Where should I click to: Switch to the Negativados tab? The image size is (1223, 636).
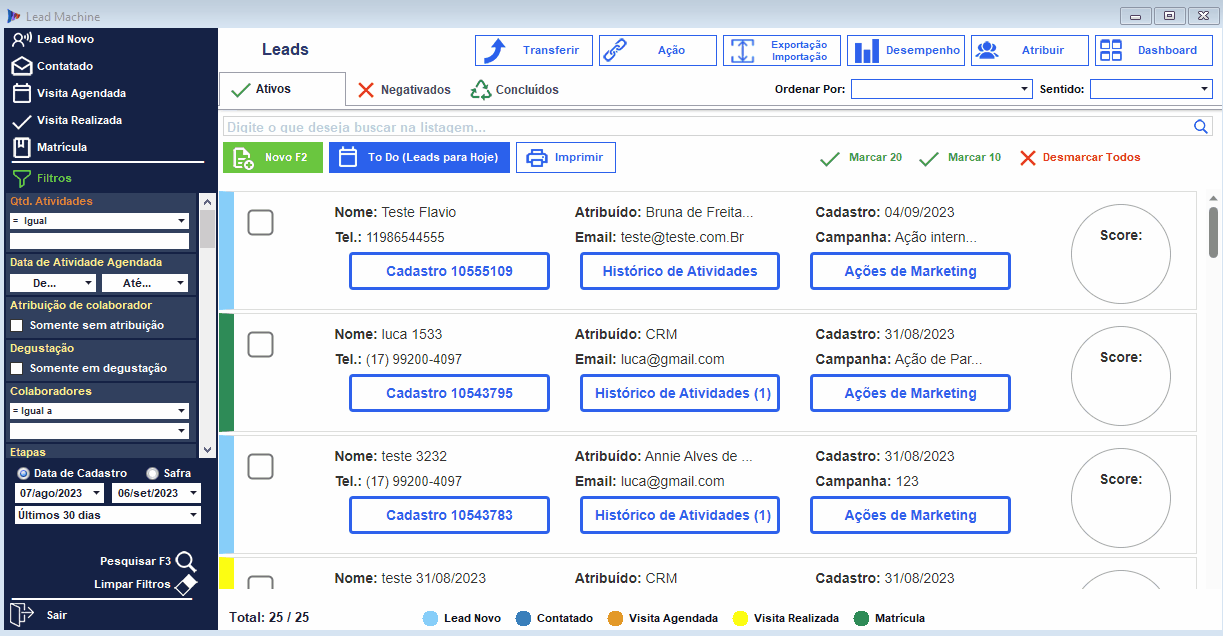[404, 90]
